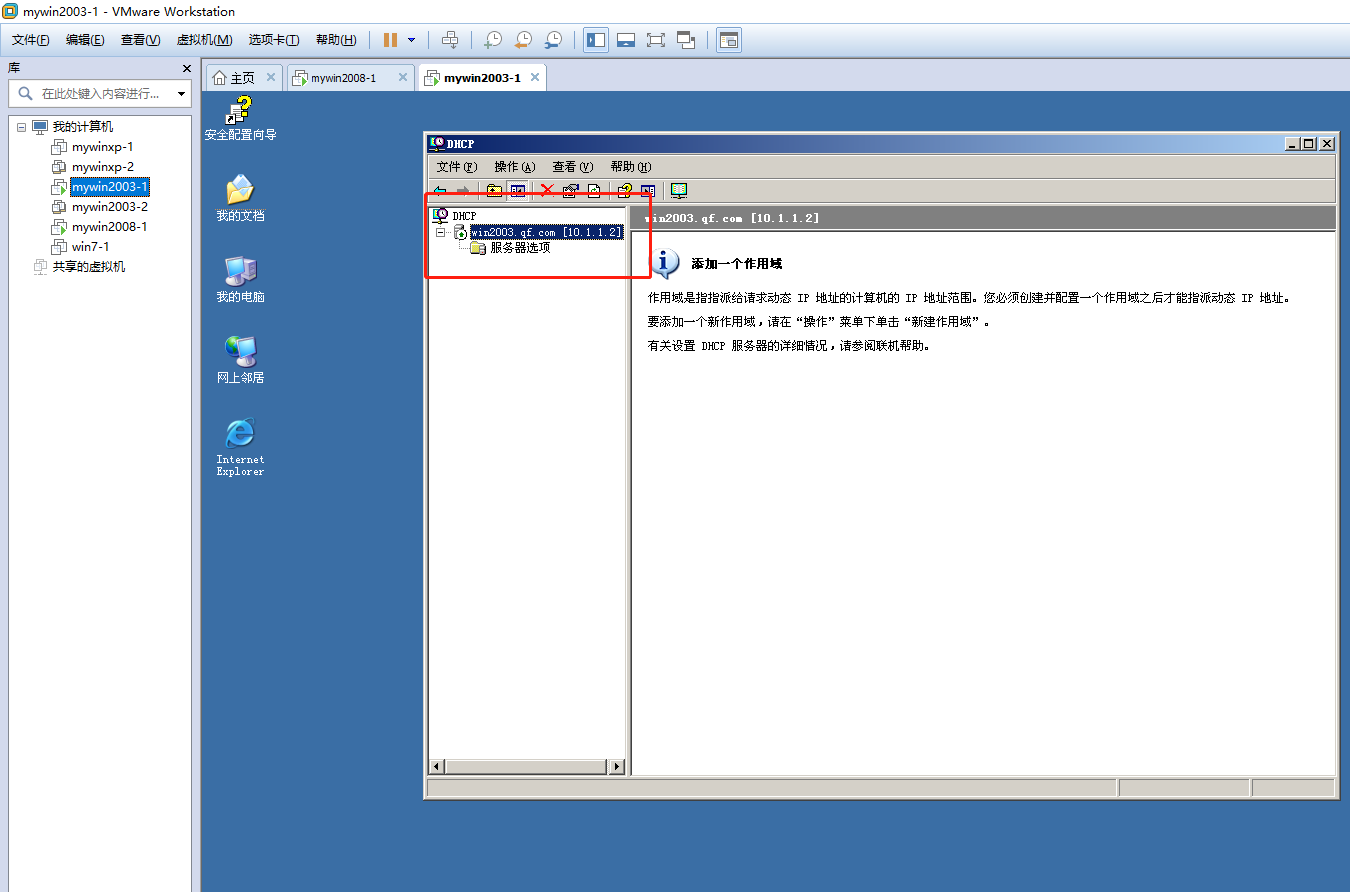
Task: Close the mywin2008-1 tab
Action: [403, 77]
